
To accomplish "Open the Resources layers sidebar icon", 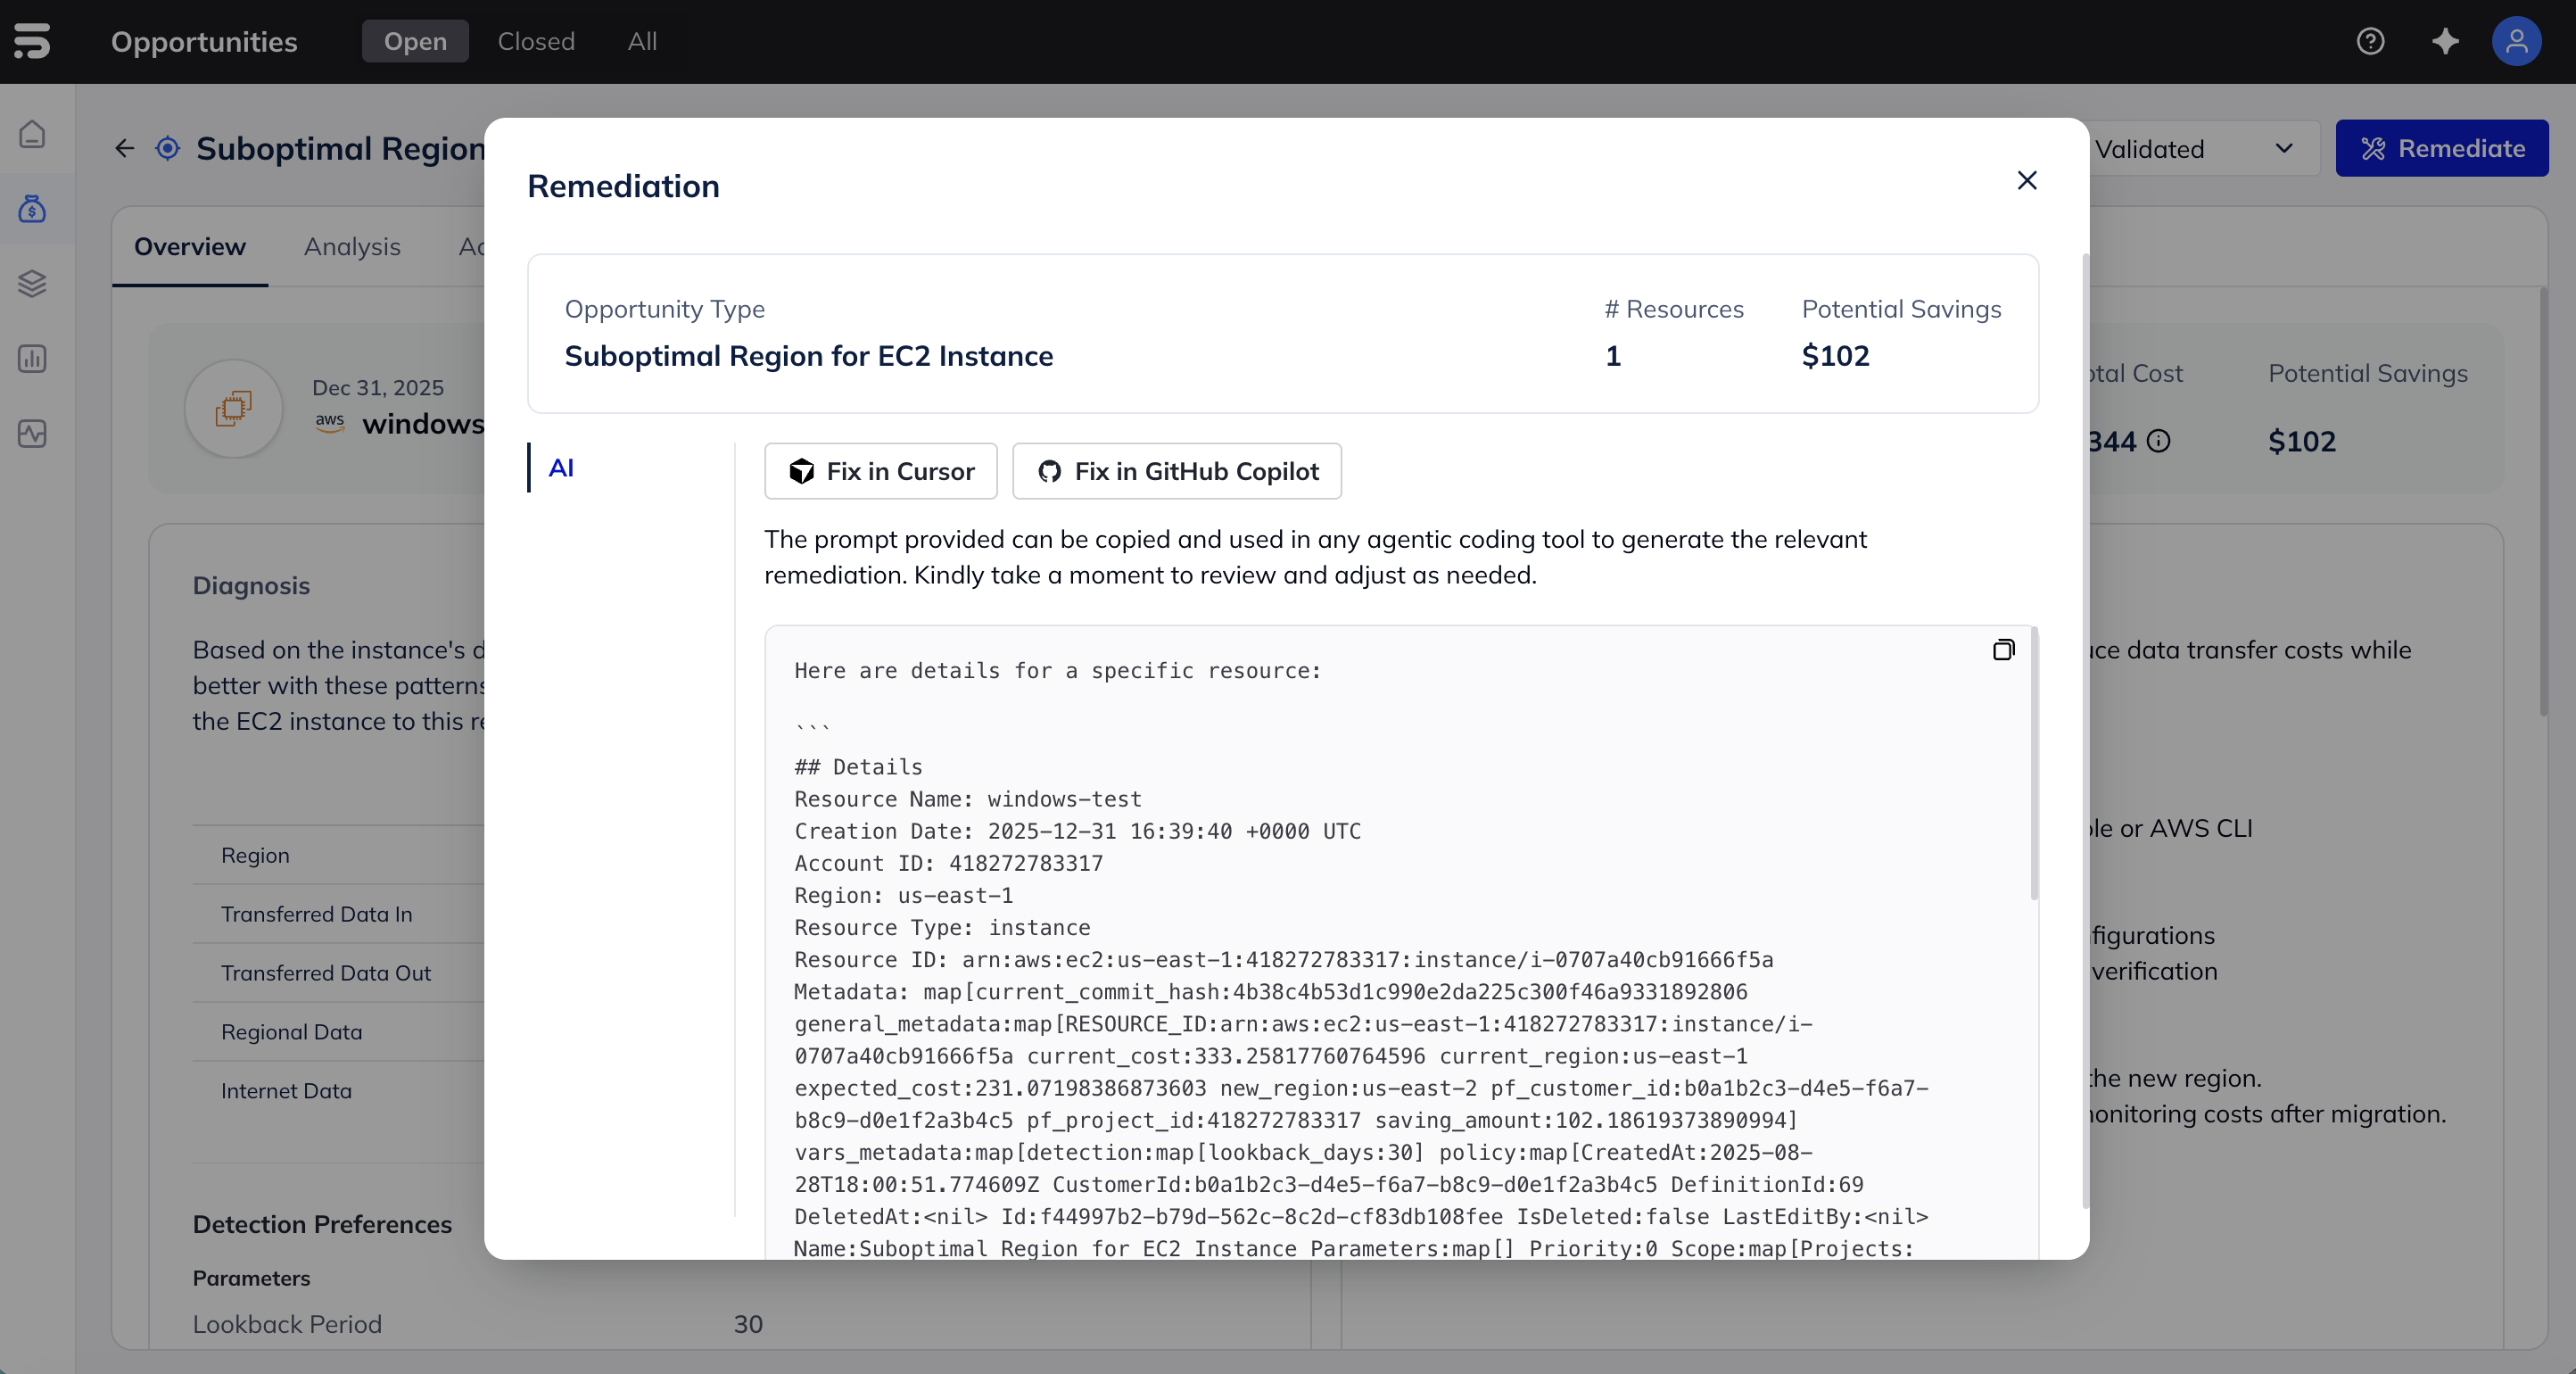I will coord(32,284).
